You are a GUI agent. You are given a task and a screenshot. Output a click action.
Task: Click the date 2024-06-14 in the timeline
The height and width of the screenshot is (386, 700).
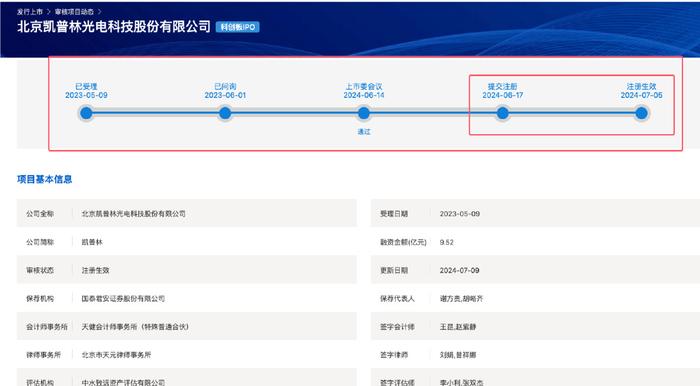click(364, 95)
